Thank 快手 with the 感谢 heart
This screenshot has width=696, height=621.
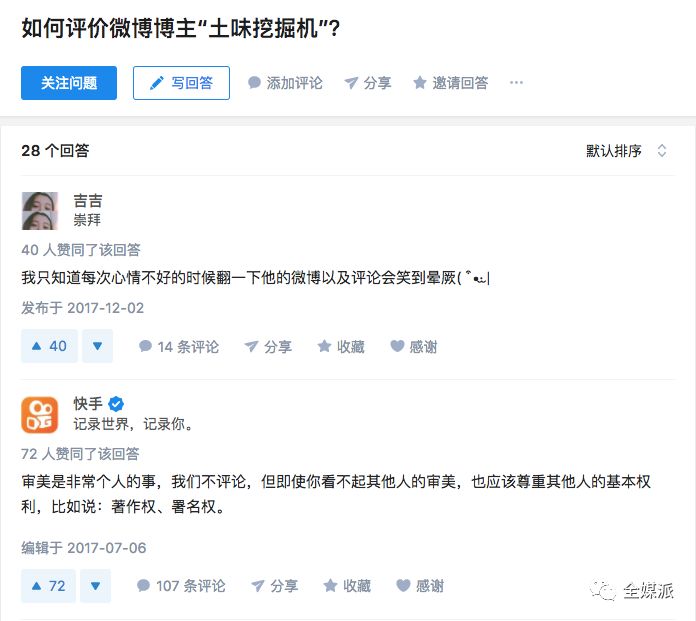420,586
